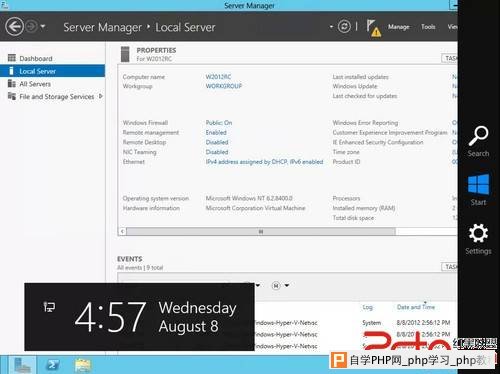The image size is (500, 374).
Task: Click the Start charm
Action: pos(478,189)
